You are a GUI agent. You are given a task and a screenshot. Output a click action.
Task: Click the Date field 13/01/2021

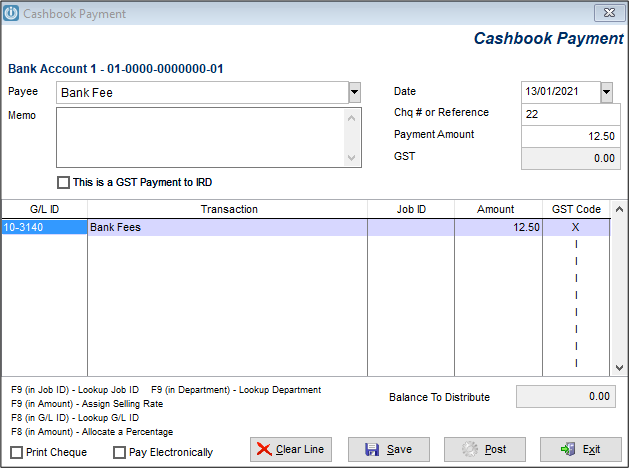(561, 92)
